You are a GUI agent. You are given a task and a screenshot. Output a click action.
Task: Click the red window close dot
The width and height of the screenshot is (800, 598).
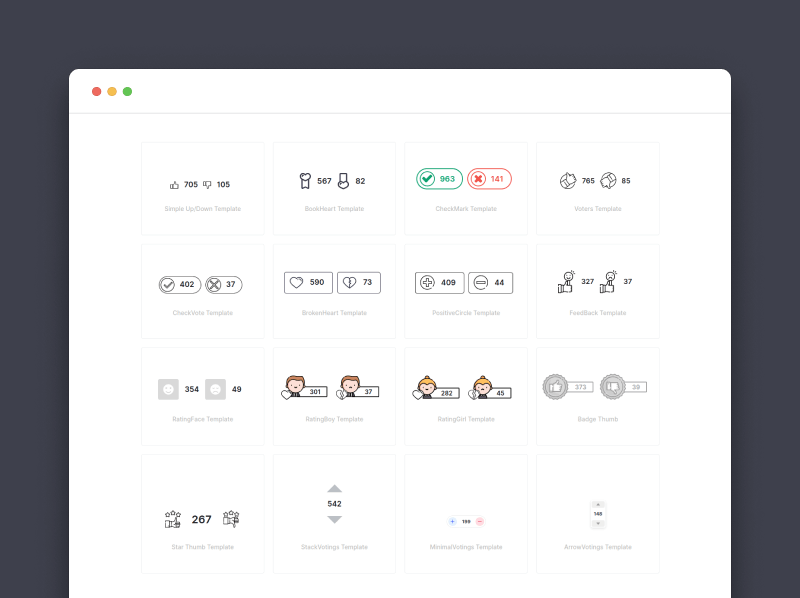96,91
